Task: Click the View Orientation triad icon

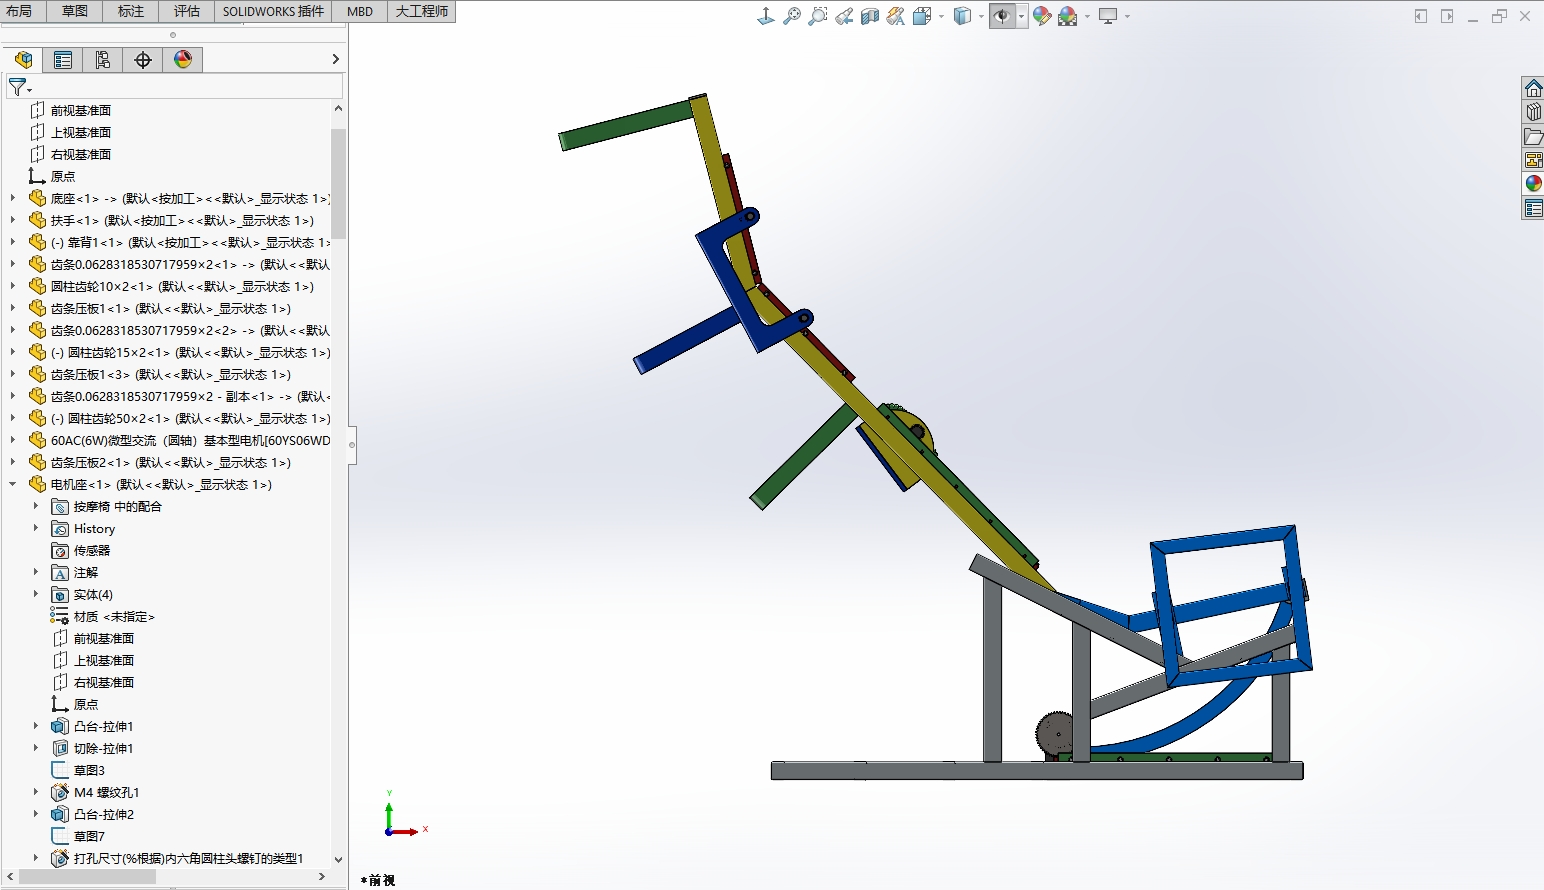Action: coord(766,16)
